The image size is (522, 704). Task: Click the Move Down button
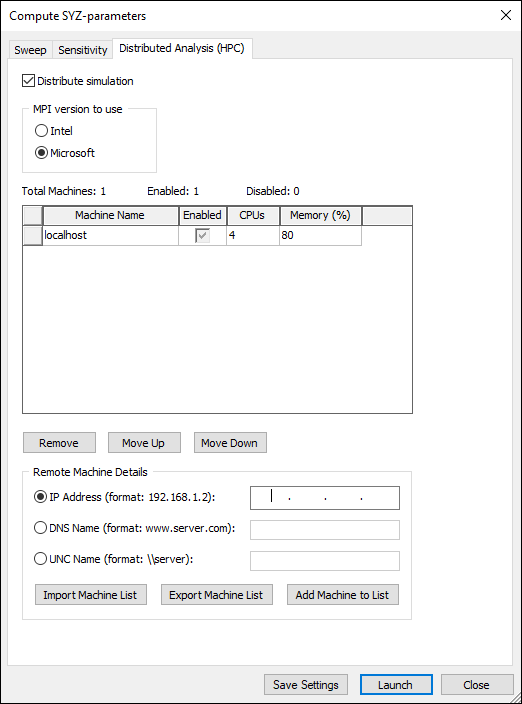[230, 443]
